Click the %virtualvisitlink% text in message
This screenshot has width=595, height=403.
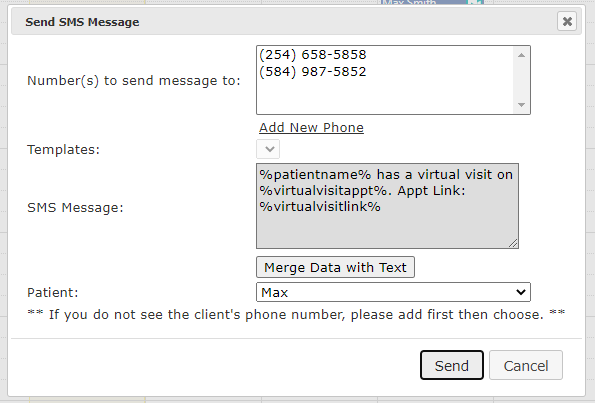[x=320, y=207]
